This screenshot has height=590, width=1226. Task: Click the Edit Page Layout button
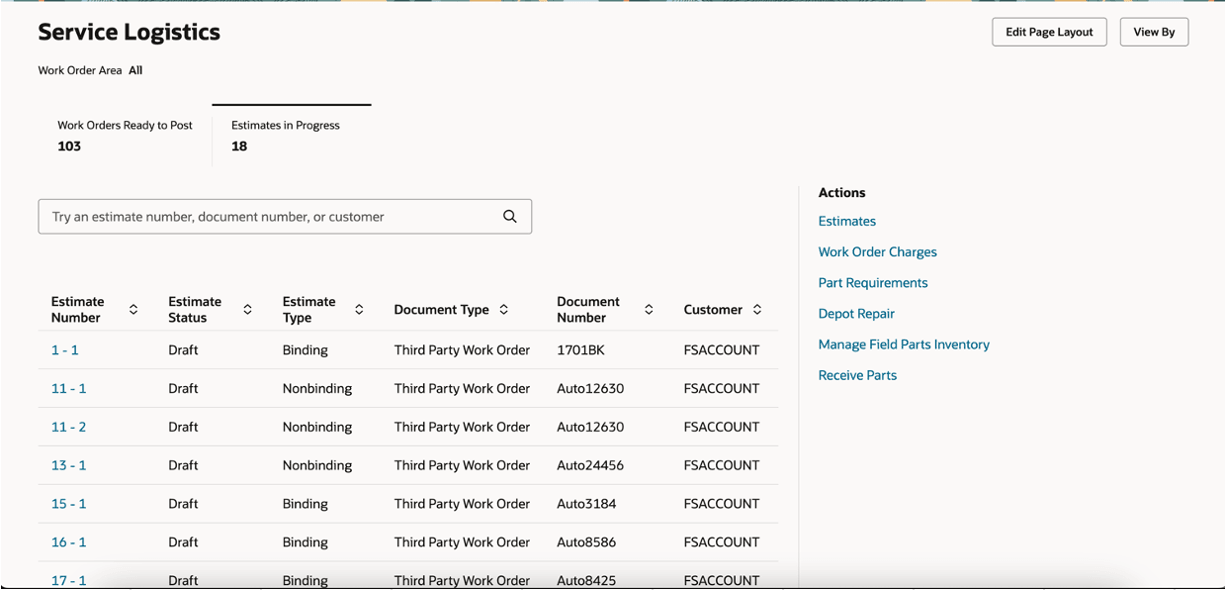[x=1049, y=31]
